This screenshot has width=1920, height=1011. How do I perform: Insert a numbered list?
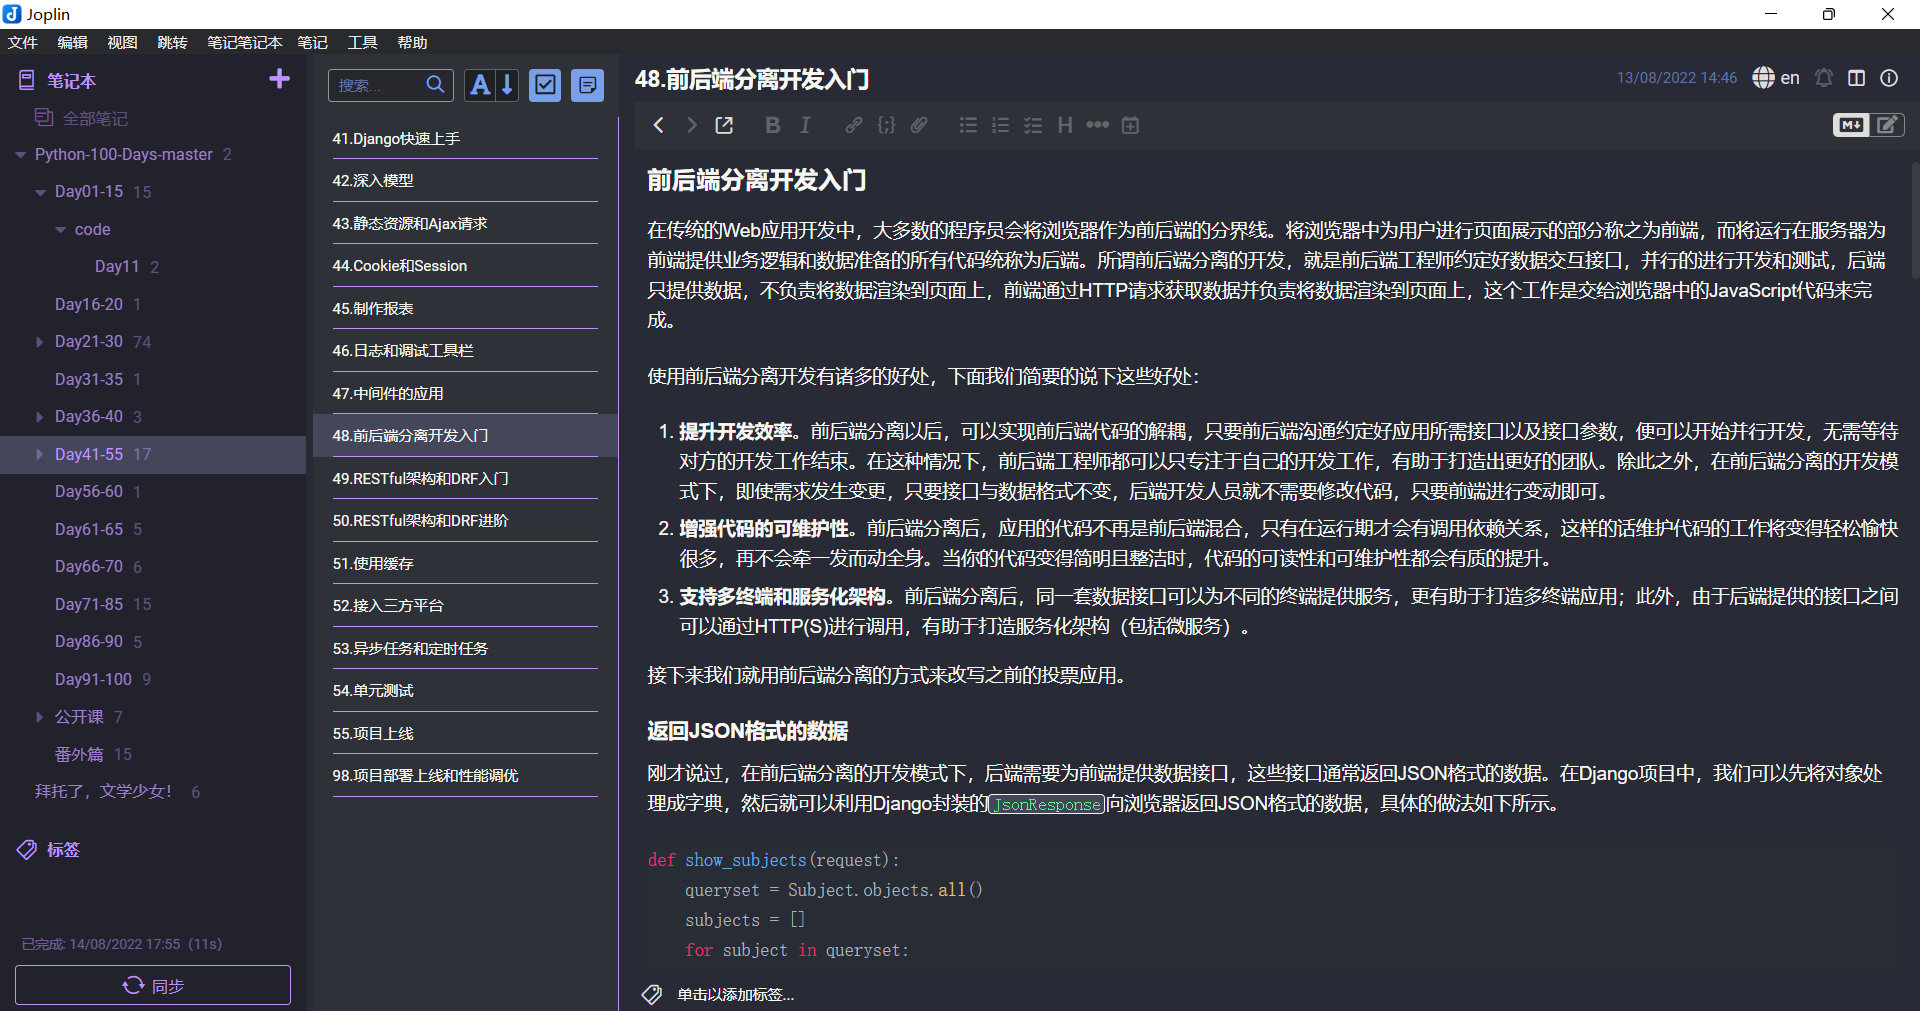(x=1000, y=125)
